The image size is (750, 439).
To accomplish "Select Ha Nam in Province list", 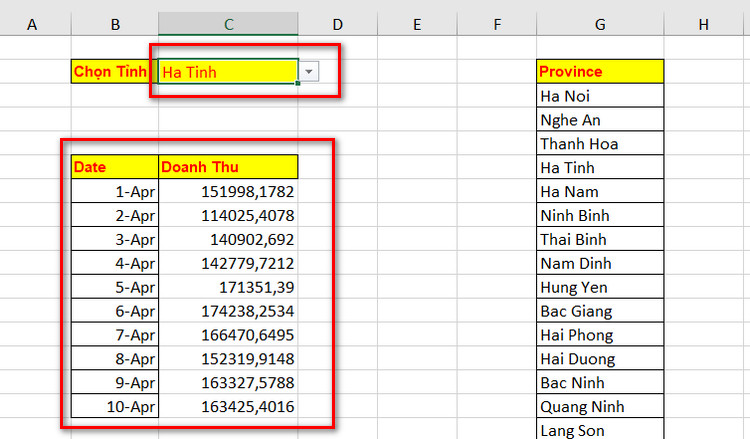I will [600, 191].
